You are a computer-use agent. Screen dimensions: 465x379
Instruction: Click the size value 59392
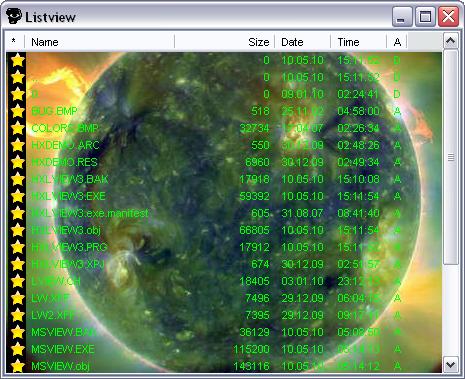[254, 196]
